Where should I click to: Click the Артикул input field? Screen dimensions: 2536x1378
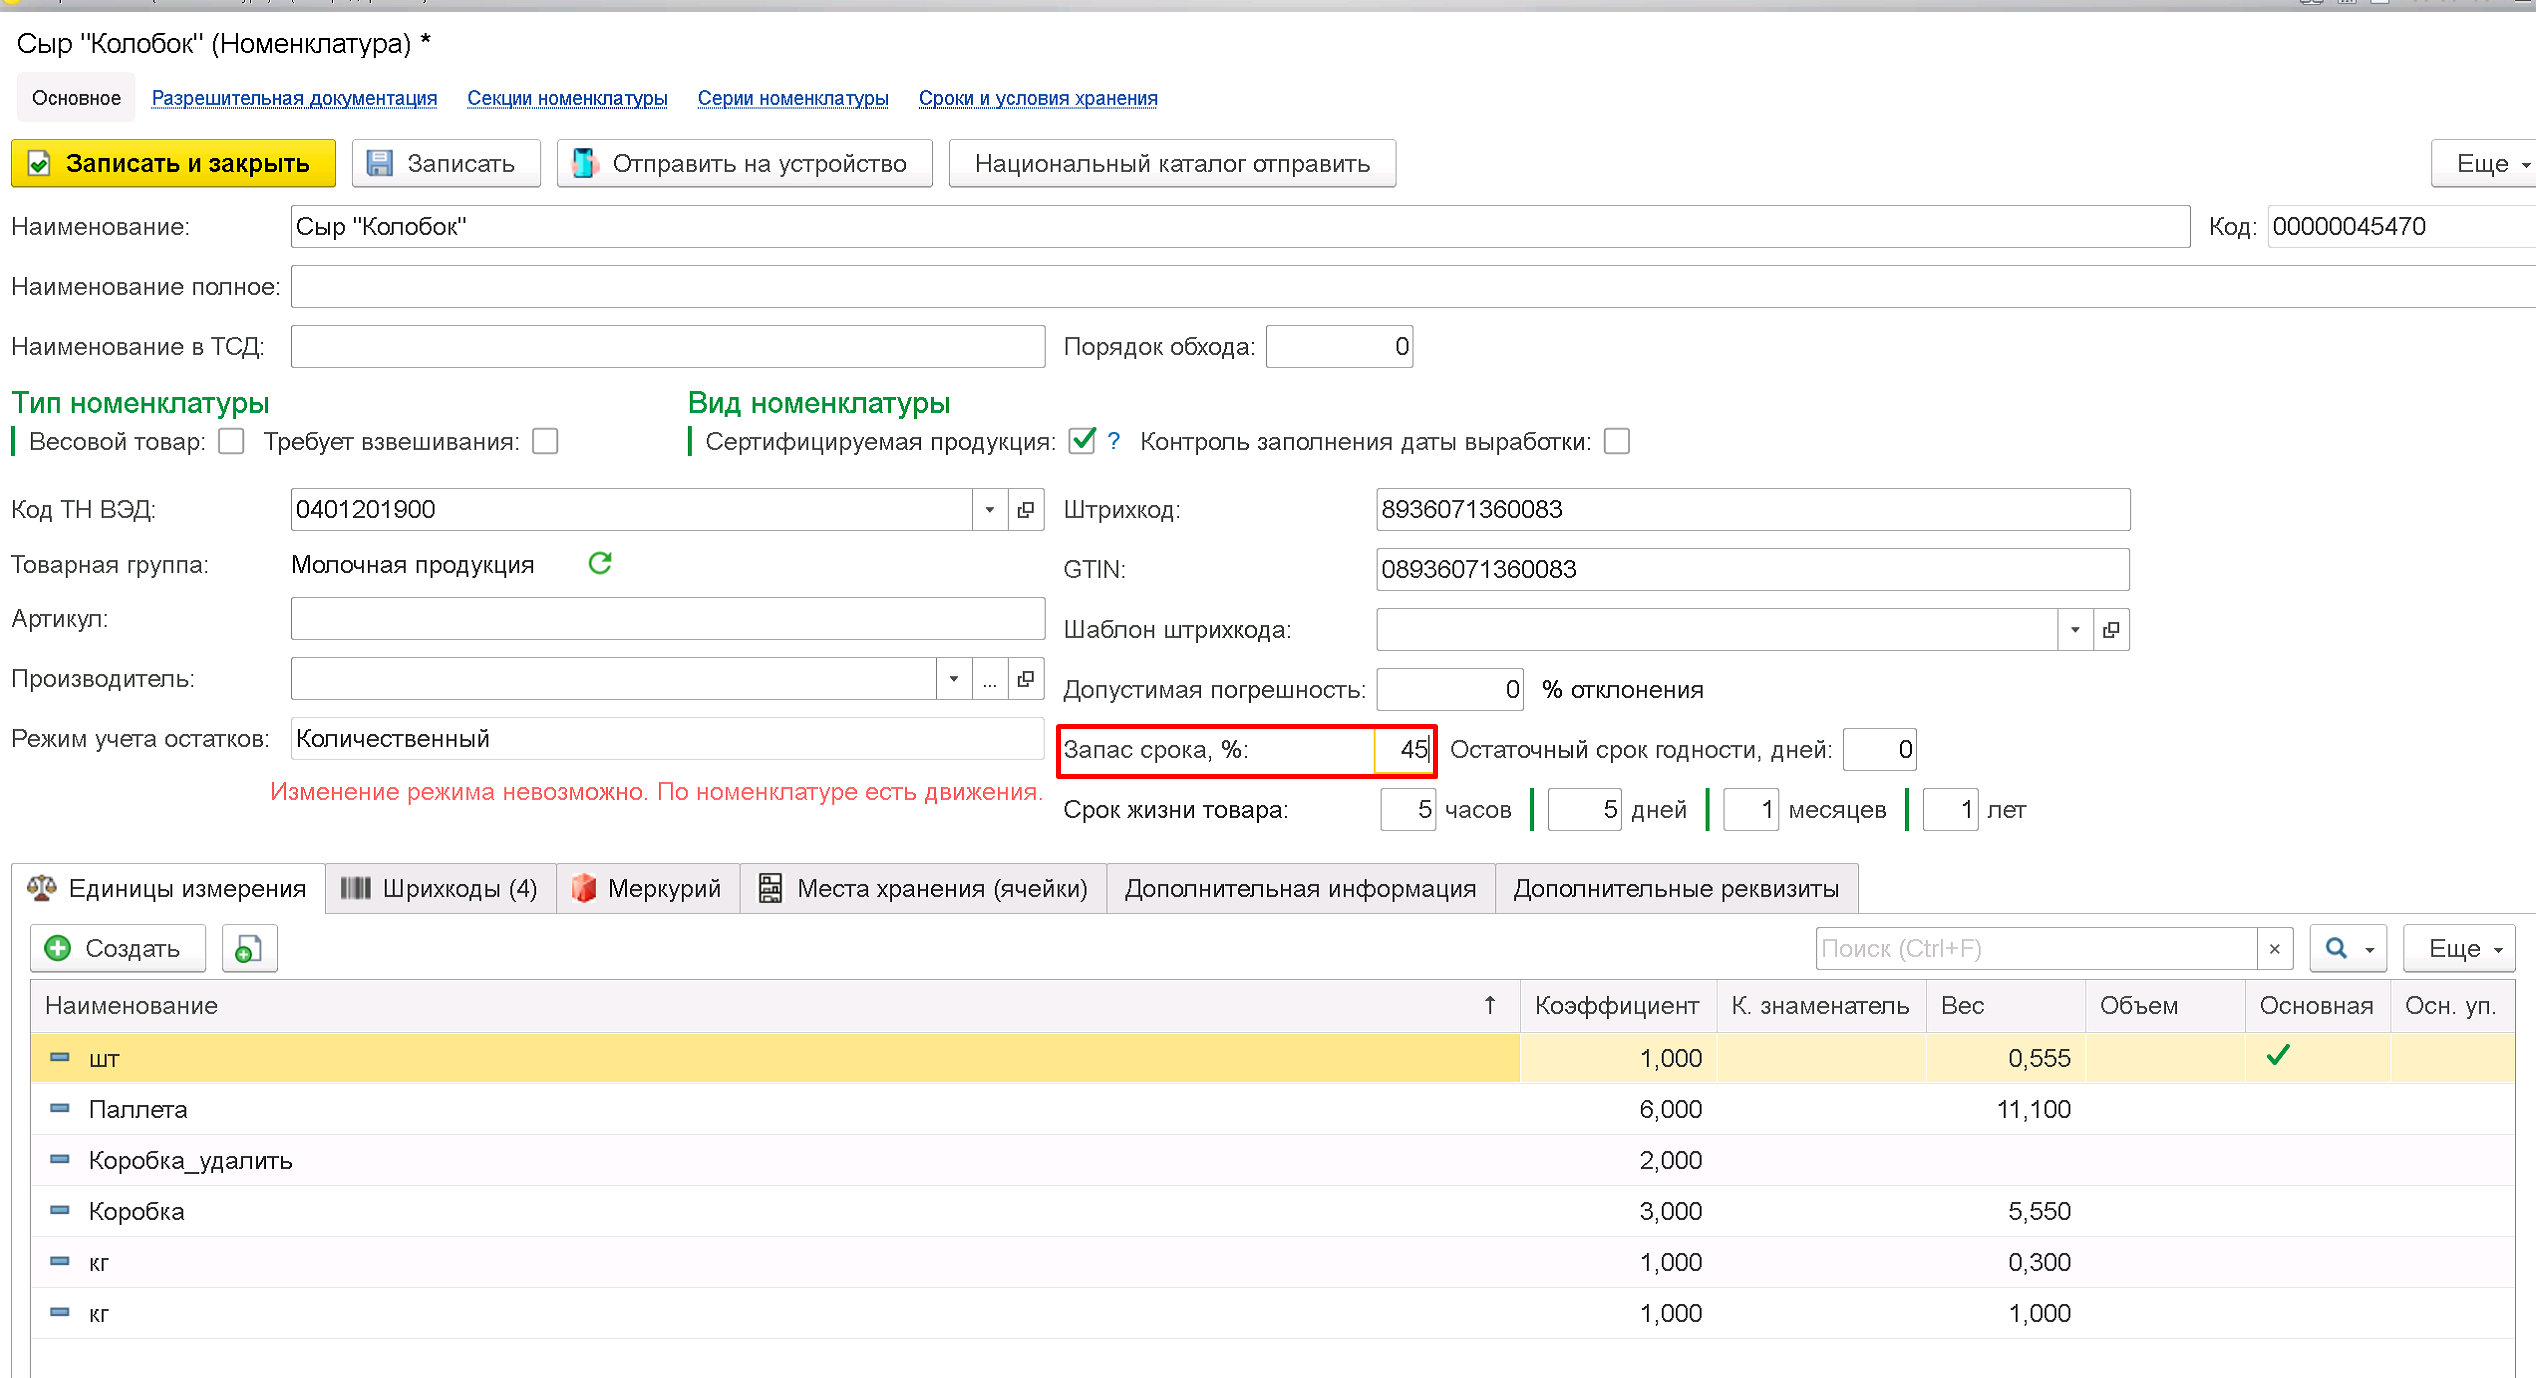[668, 619]
